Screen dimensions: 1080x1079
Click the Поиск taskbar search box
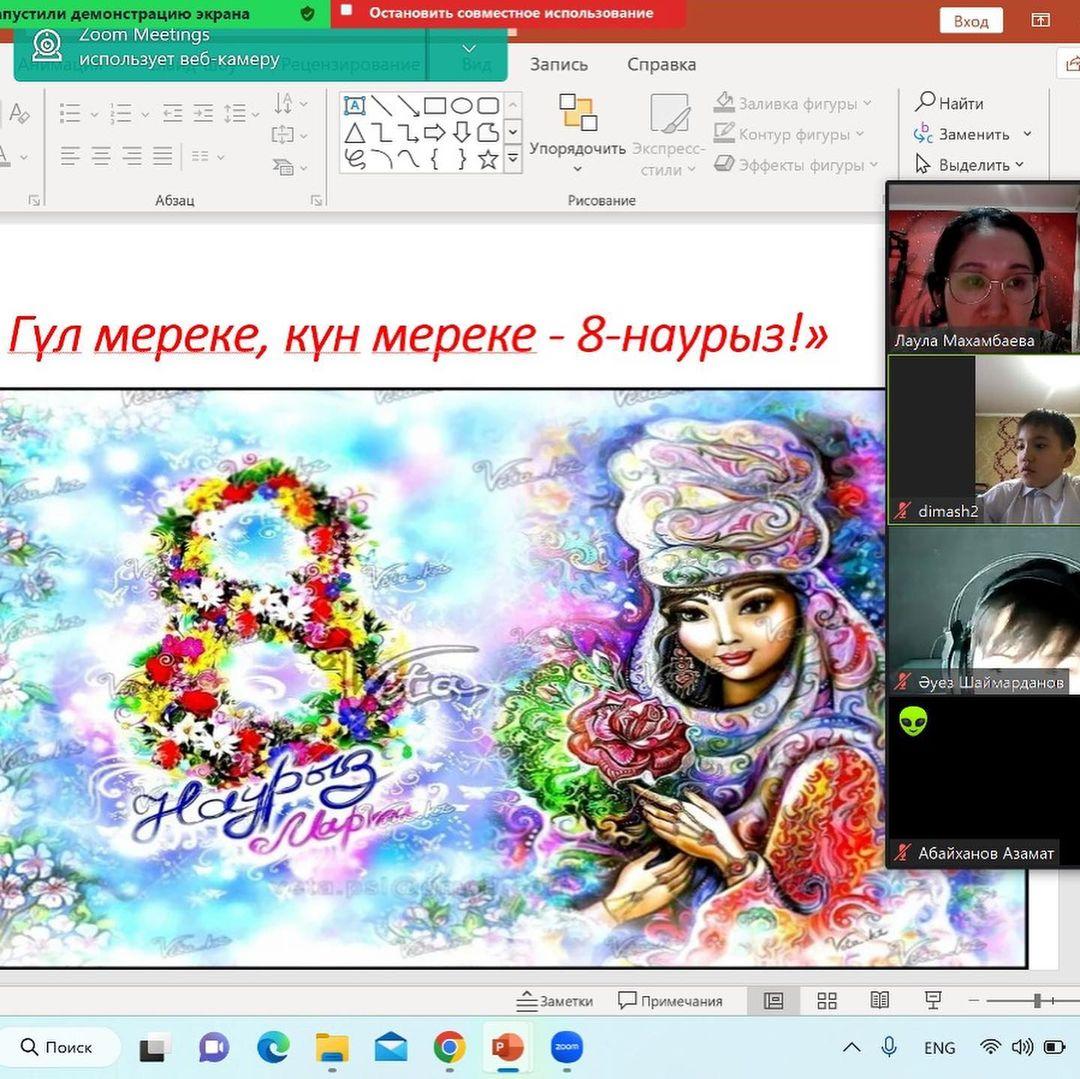(x=59, y=1047)
